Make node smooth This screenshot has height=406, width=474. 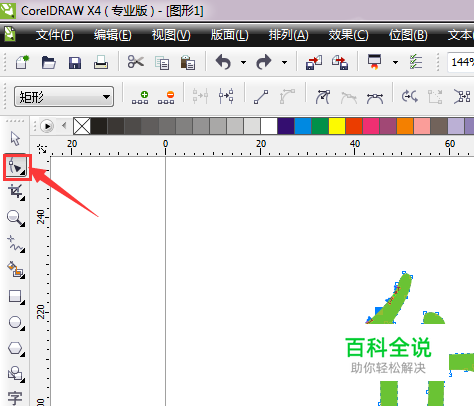tap(349, 98)
